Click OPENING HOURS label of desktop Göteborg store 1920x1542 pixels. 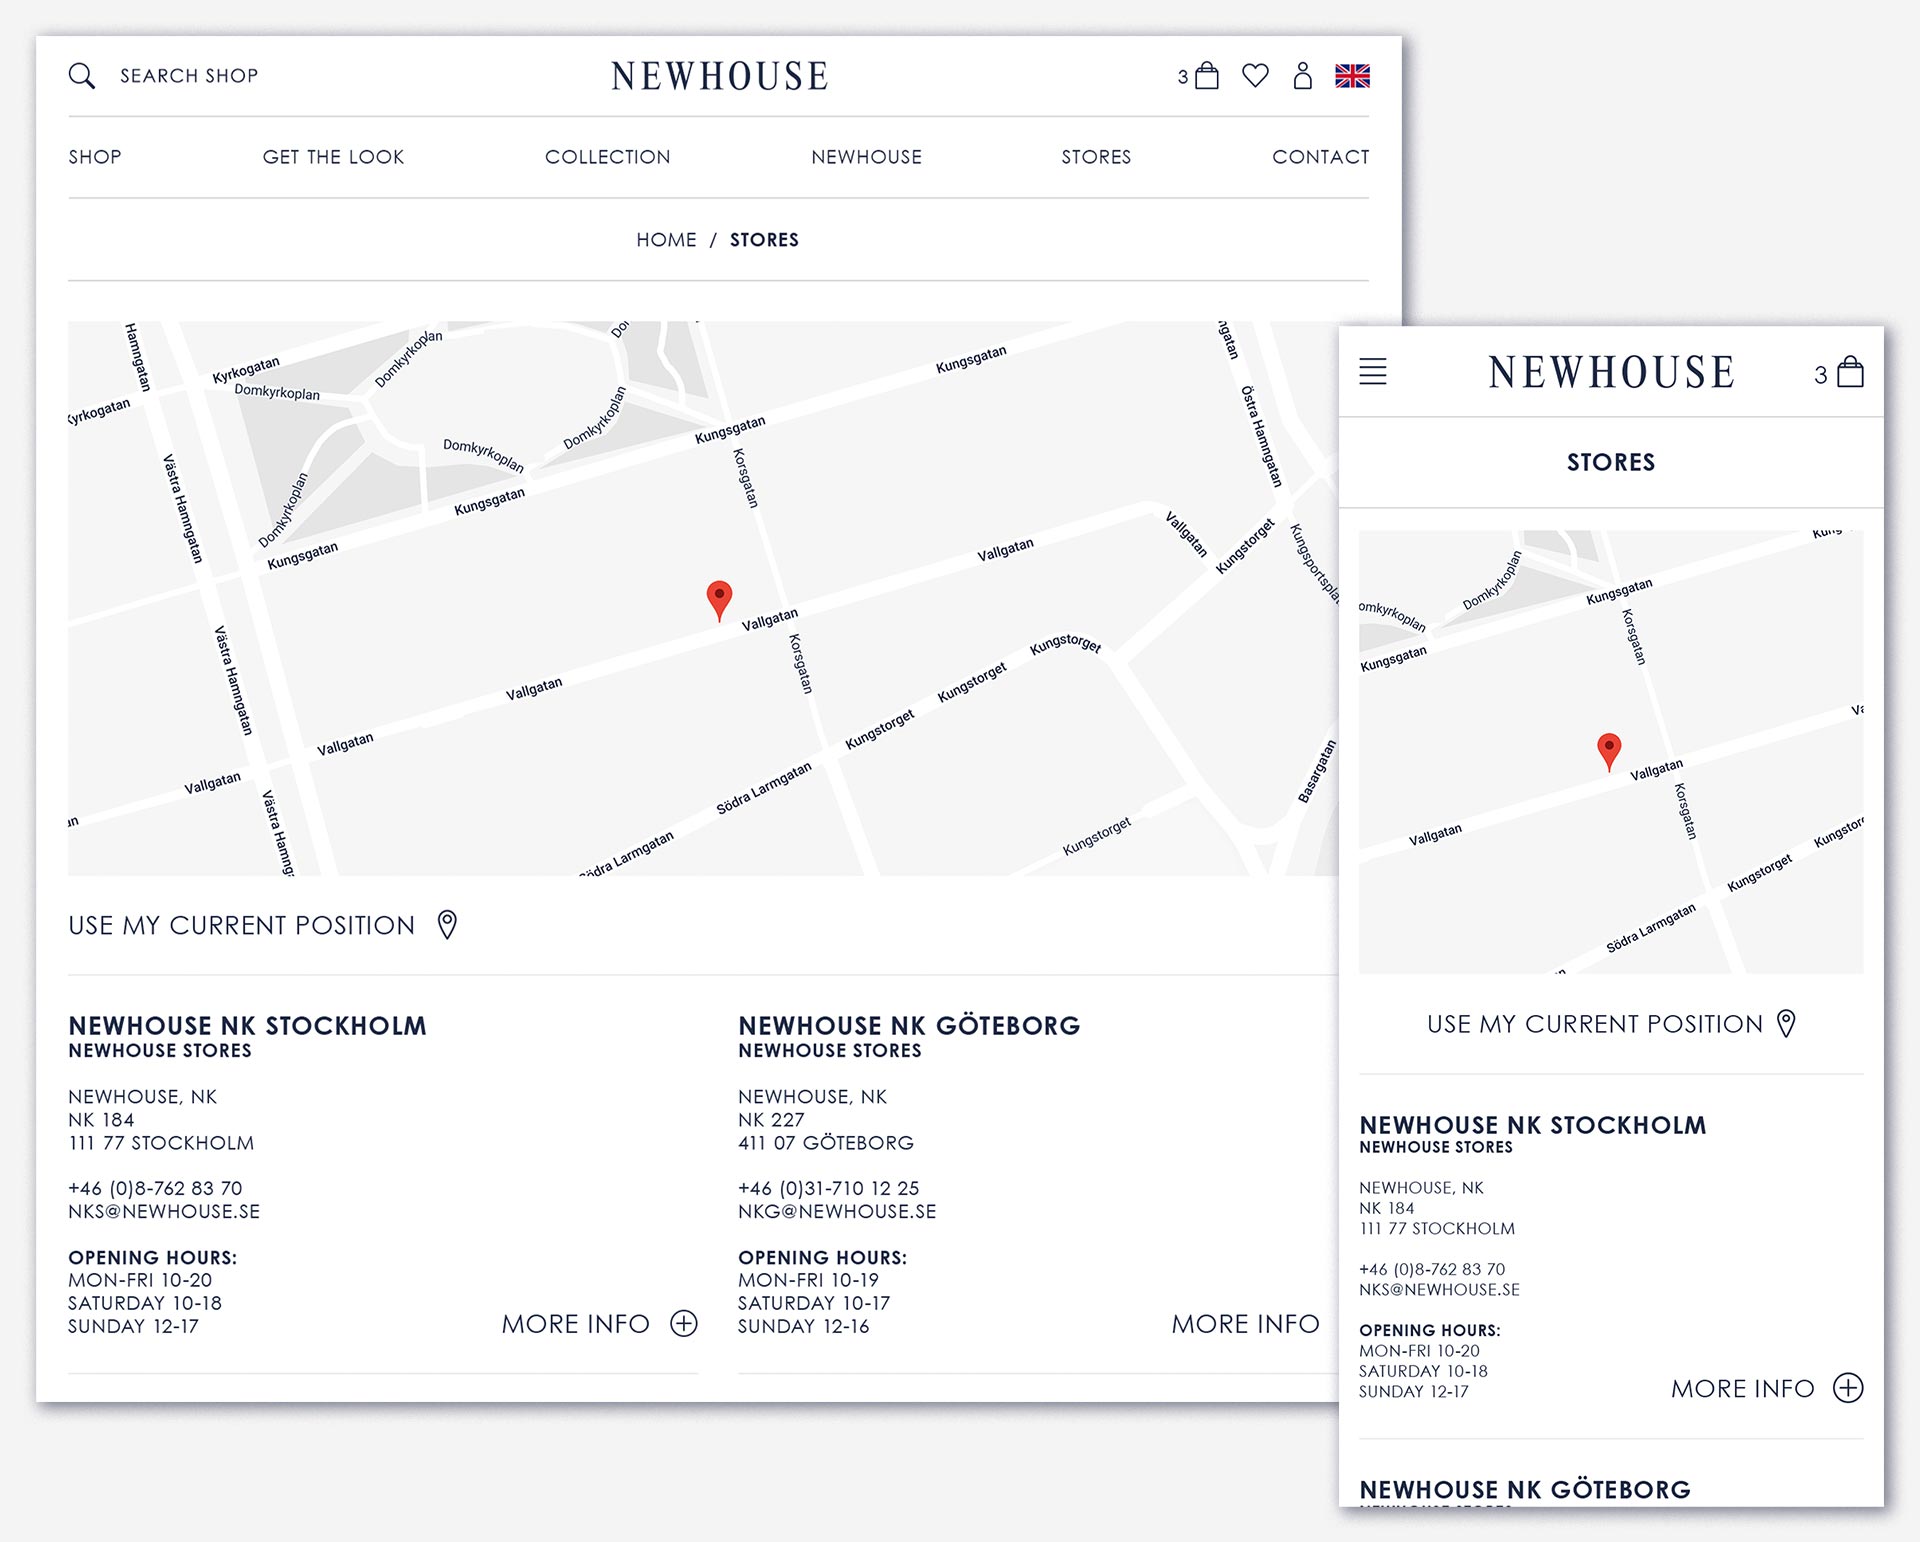822,1258
